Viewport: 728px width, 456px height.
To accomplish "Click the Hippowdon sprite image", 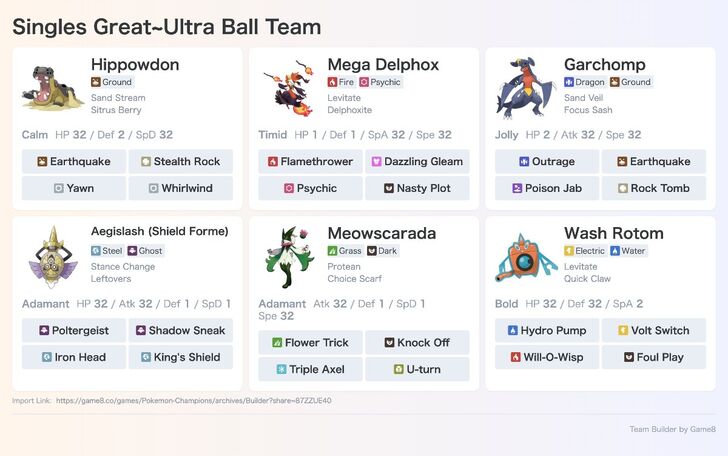I will (x=51, y=89).
